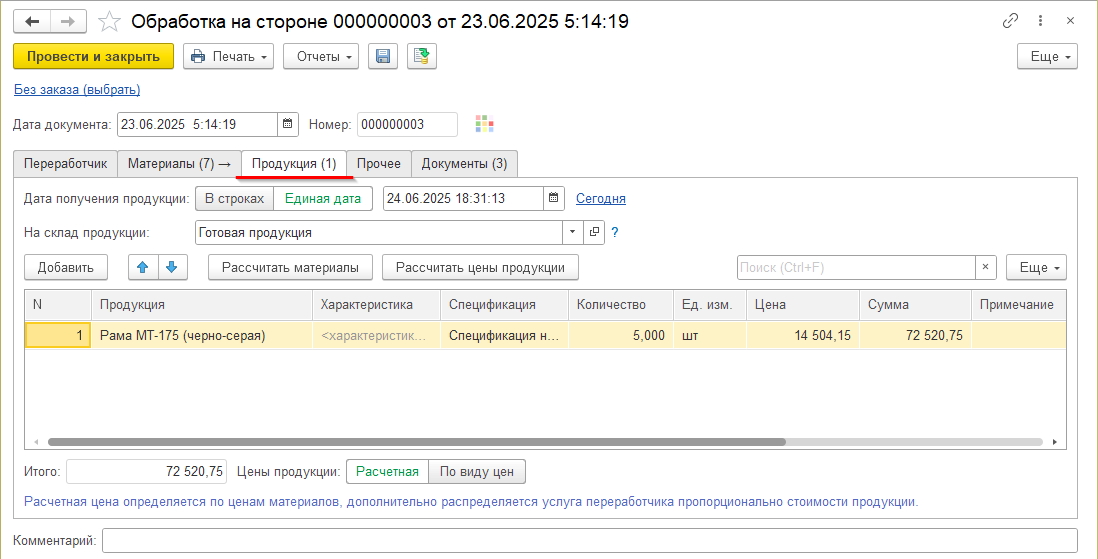Viewport: 1098px width, 559px height.
Task: Click the Готовая продукция warehouse field
Action: [x=379, y=232]
